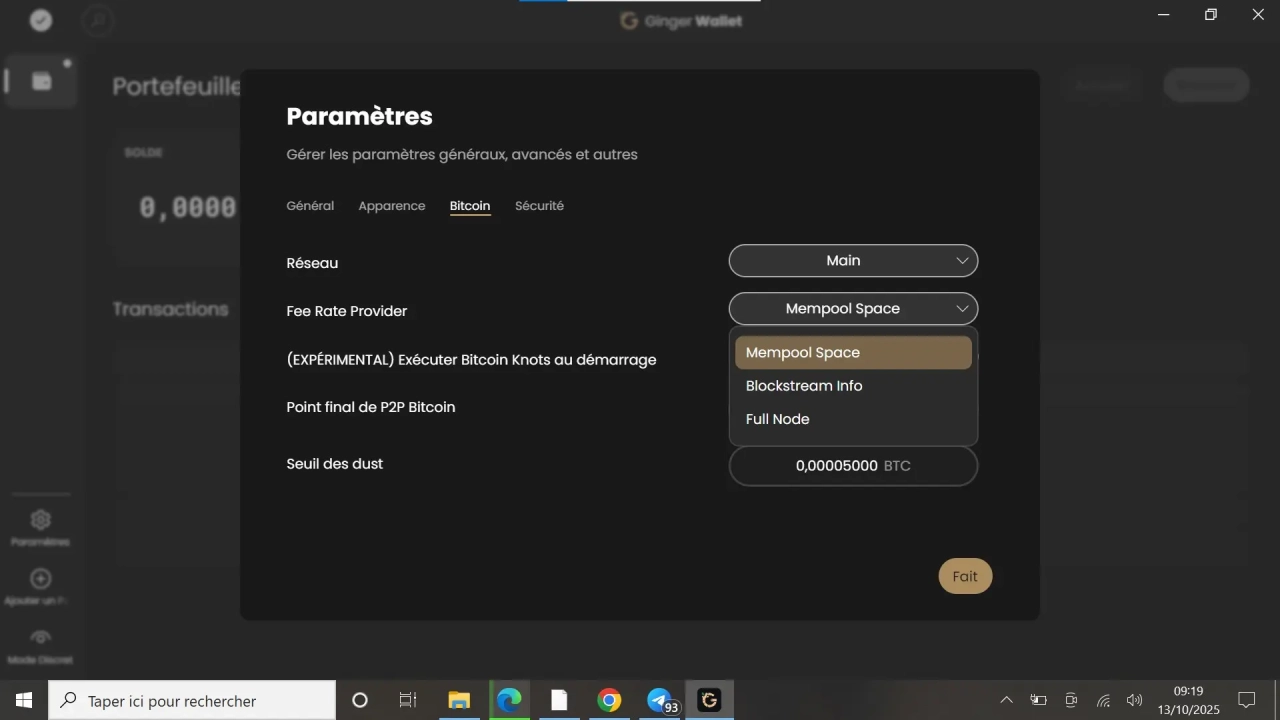Click the volume speaker tray icon
Image resolution: width=1280 pixels, height=720 pixels.
click(1134, 700)
